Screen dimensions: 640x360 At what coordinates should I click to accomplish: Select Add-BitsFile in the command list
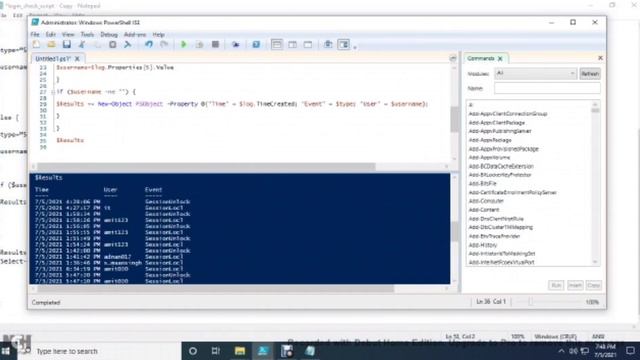[482, 184]
